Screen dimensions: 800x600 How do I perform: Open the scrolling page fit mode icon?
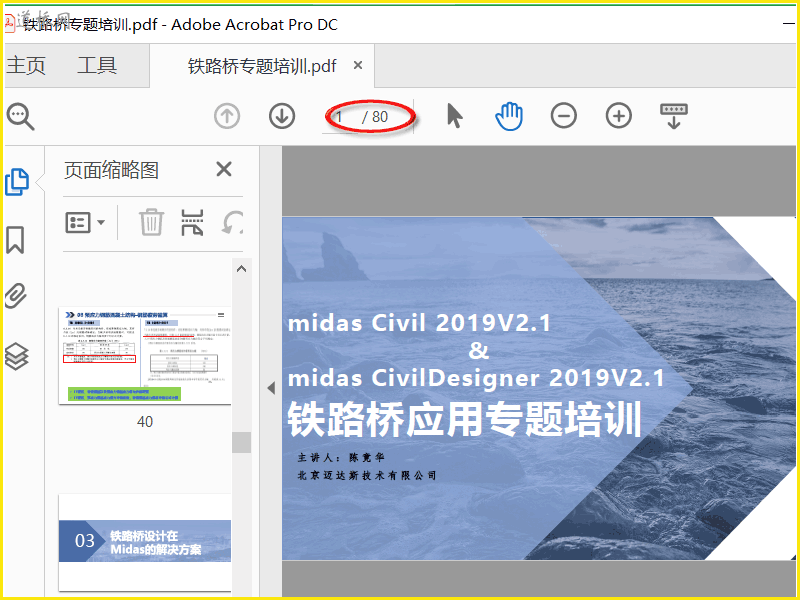(673, 116)
